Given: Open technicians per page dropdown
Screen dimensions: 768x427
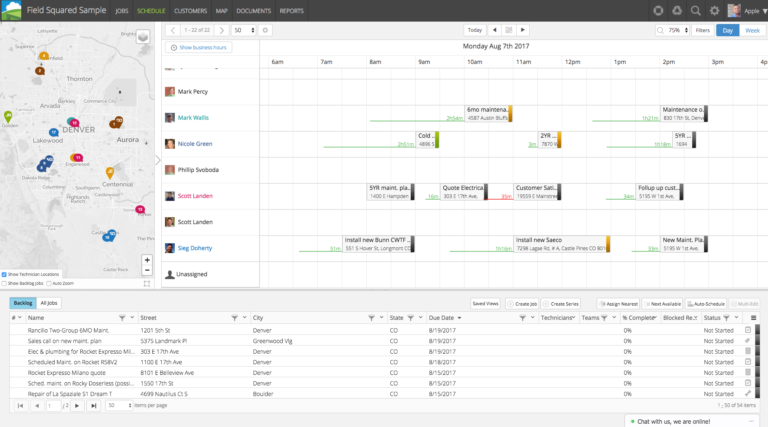Looking at the screenshot, I should click(x=243, y=30).
